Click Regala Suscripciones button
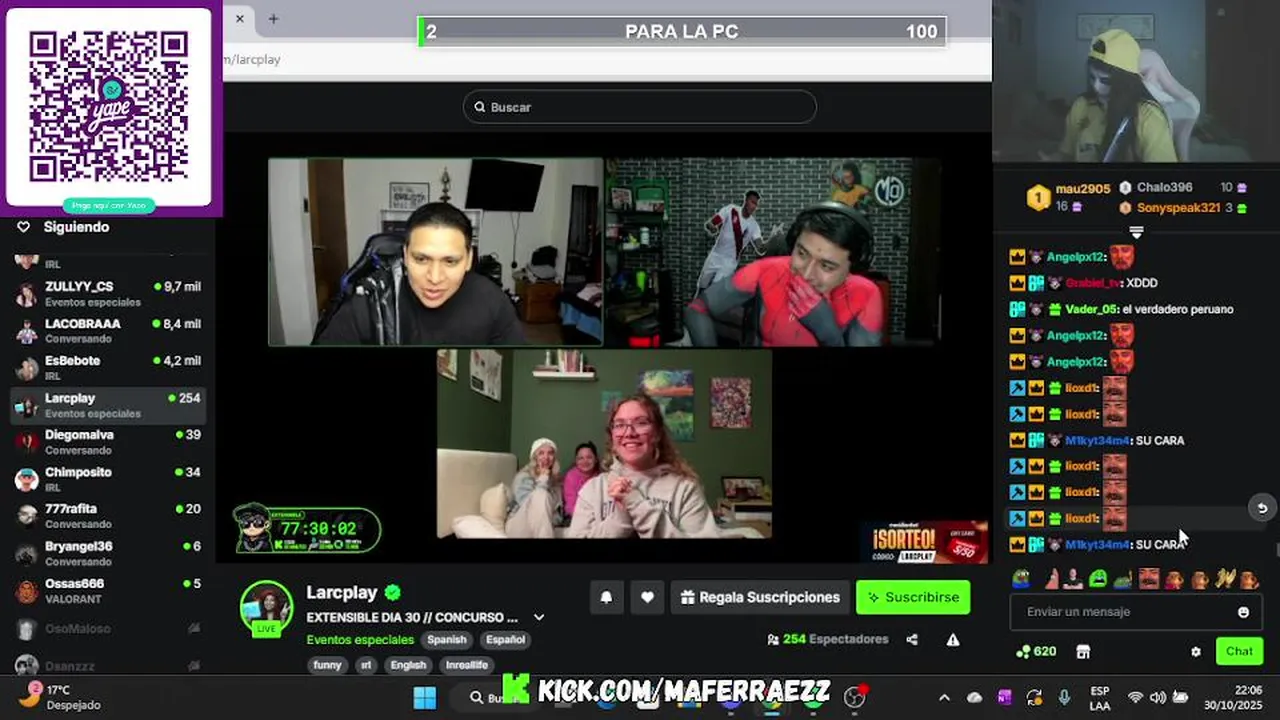Image resolution: width=1280 pixels, height=720 pixels. pyautogui.click(x=760, y=597)
